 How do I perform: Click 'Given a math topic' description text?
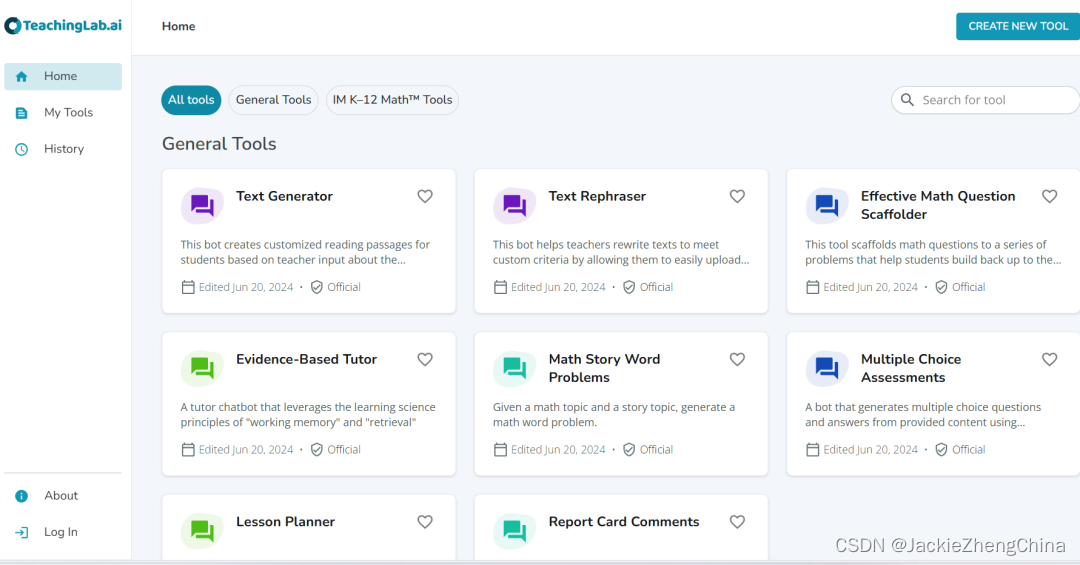tap(614, 415)
